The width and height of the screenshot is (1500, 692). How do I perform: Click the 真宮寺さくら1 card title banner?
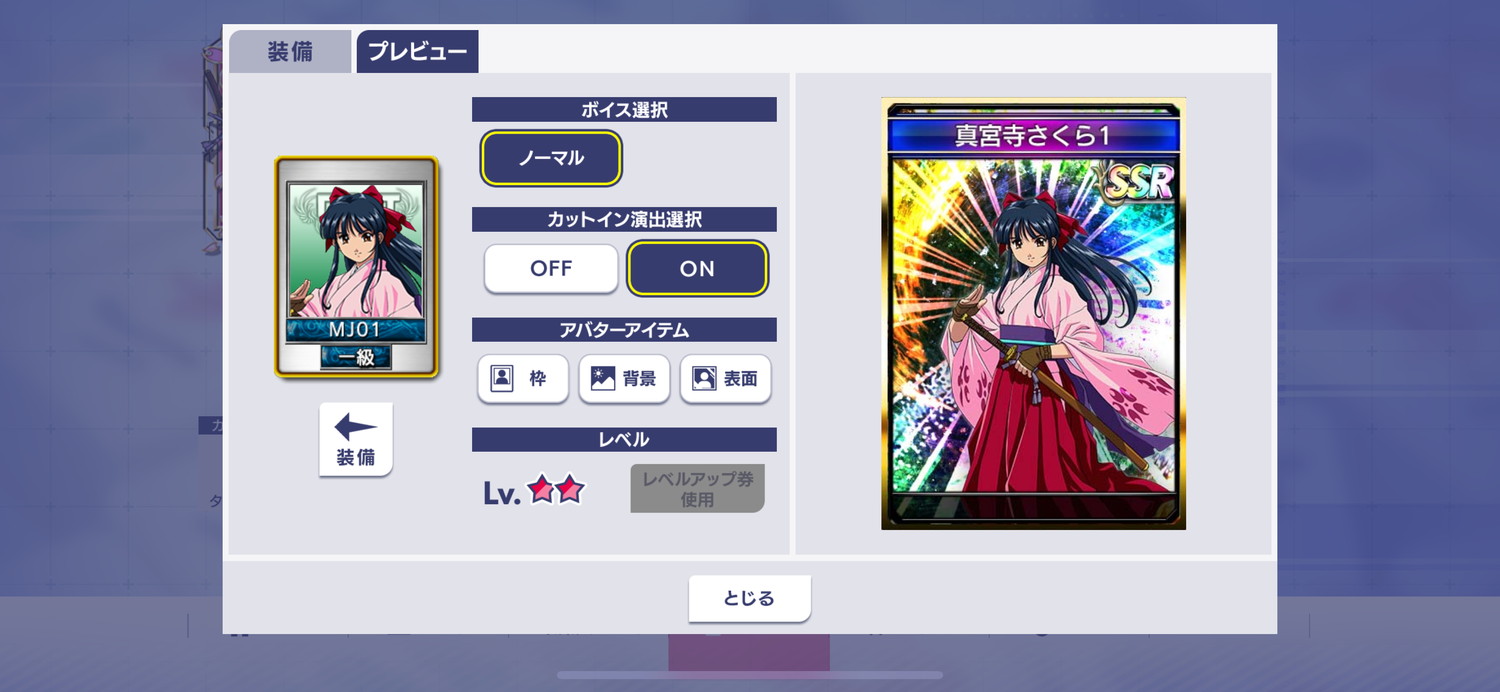pyautogui.click(x=1033, y=136)
